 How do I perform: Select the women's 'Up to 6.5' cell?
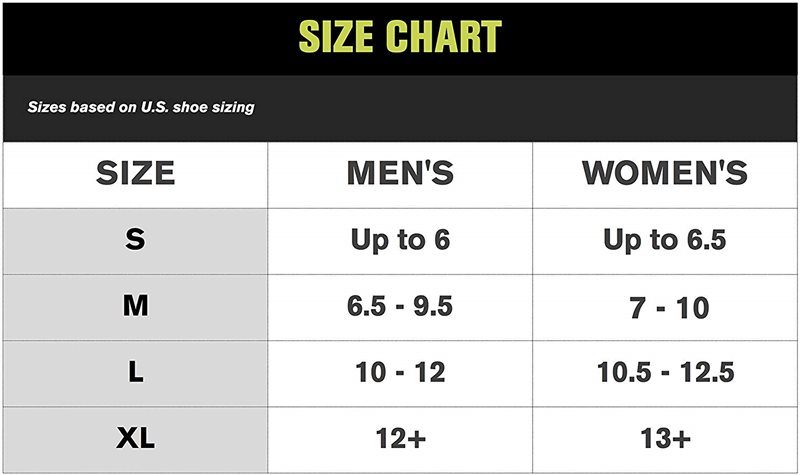click(x=665, y=240)
